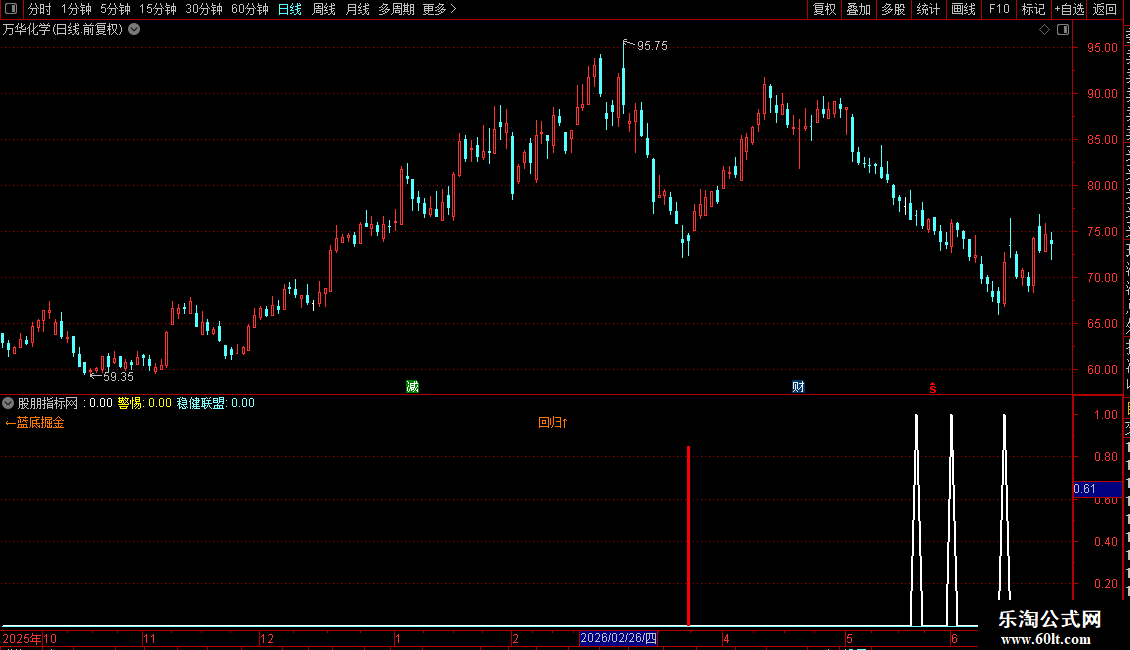The image size is (1130, 650).
Task: Open 画线 drawing tools
Action: point(964,9)
